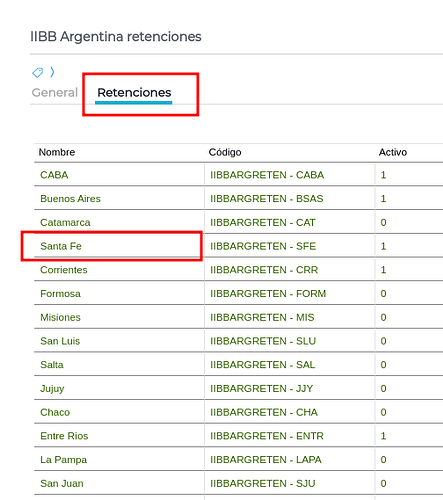This screenshot has height=500, width=443.
Task: Click the tag icon above the tabs
Action: pos(37,72)
